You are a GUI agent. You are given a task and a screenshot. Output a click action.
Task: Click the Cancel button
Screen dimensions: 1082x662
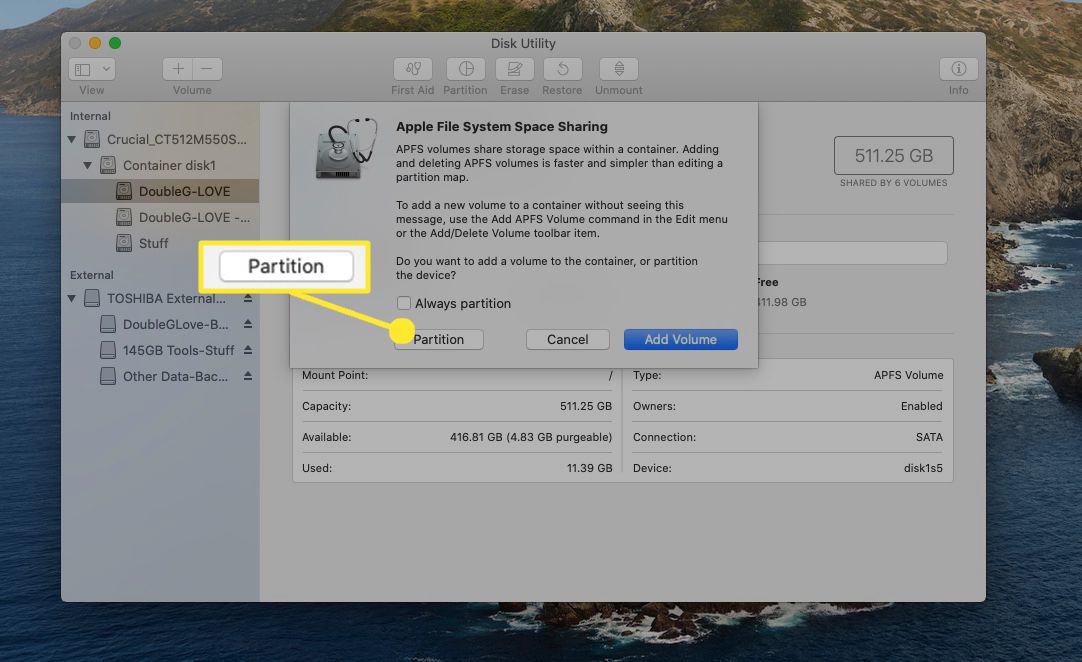coord(568,340)
